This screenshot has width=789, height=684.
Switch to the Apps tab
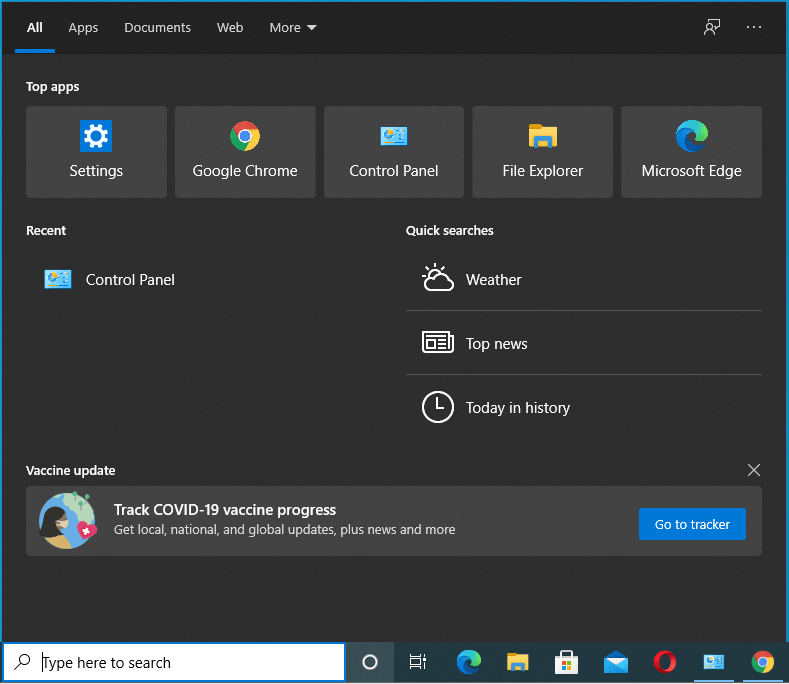point(83,27)
